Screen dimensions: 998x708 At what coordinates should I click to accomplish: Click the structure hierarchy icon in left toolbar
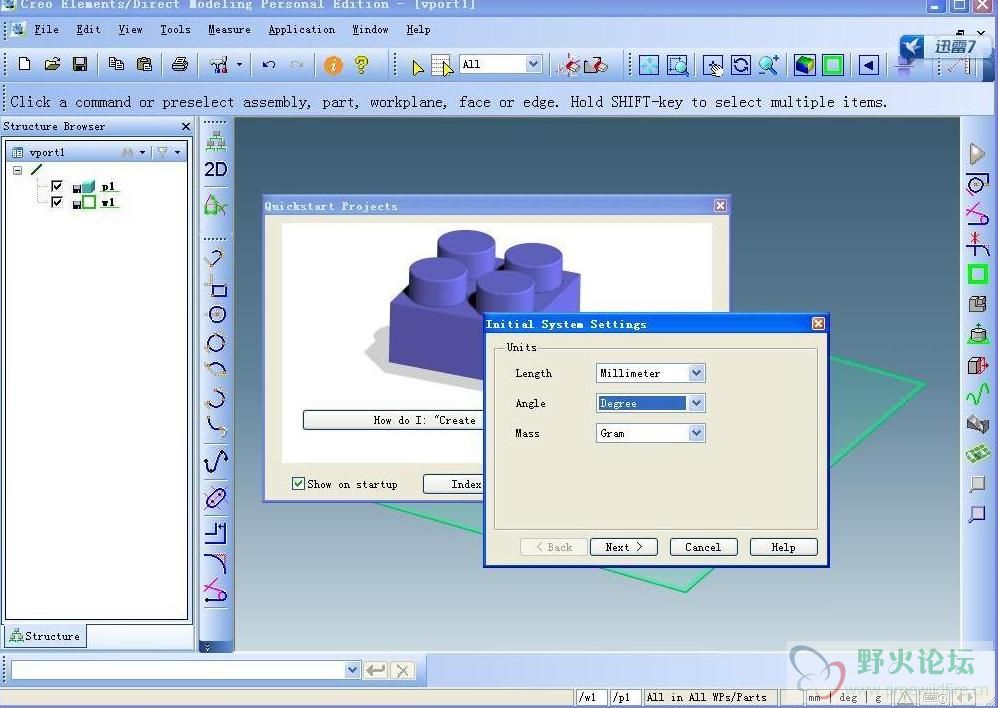[216, 141]
